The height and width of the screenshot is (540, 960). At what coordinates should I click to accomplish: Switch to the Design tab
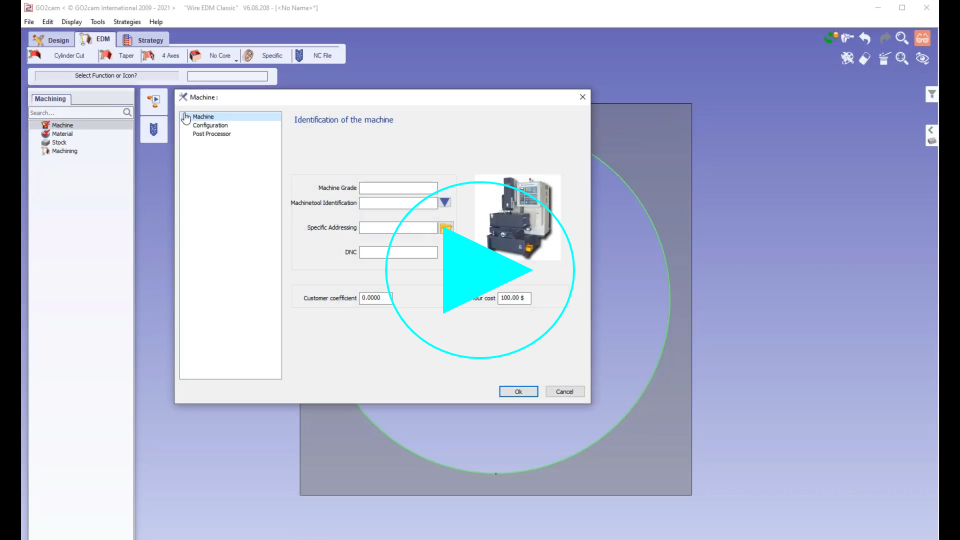tap(51, 40)
